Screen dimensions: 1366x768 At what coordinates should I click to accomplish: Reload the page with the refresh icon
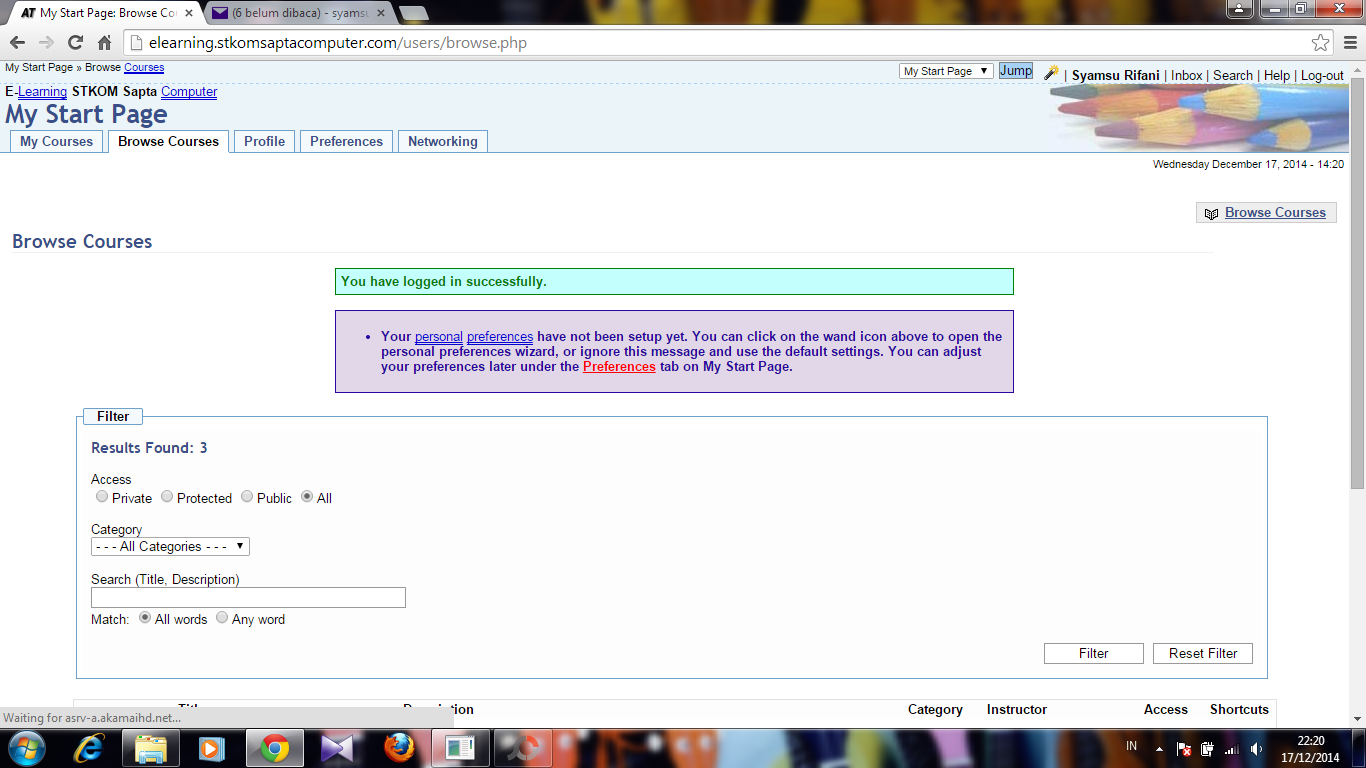click(x=75, y=43)
